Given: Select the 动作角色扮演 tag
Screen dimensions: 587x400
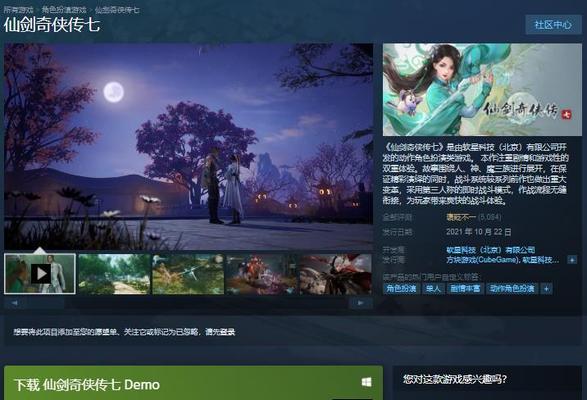Looking at the screenshot, I should [512, 288].
